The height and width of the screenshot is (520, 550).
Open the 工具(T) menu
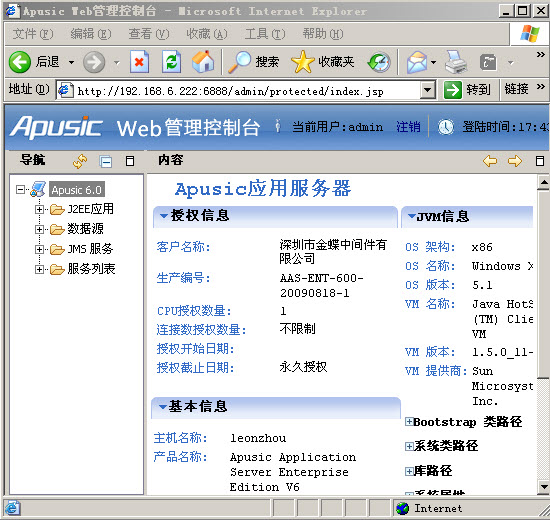pos(265,34)
